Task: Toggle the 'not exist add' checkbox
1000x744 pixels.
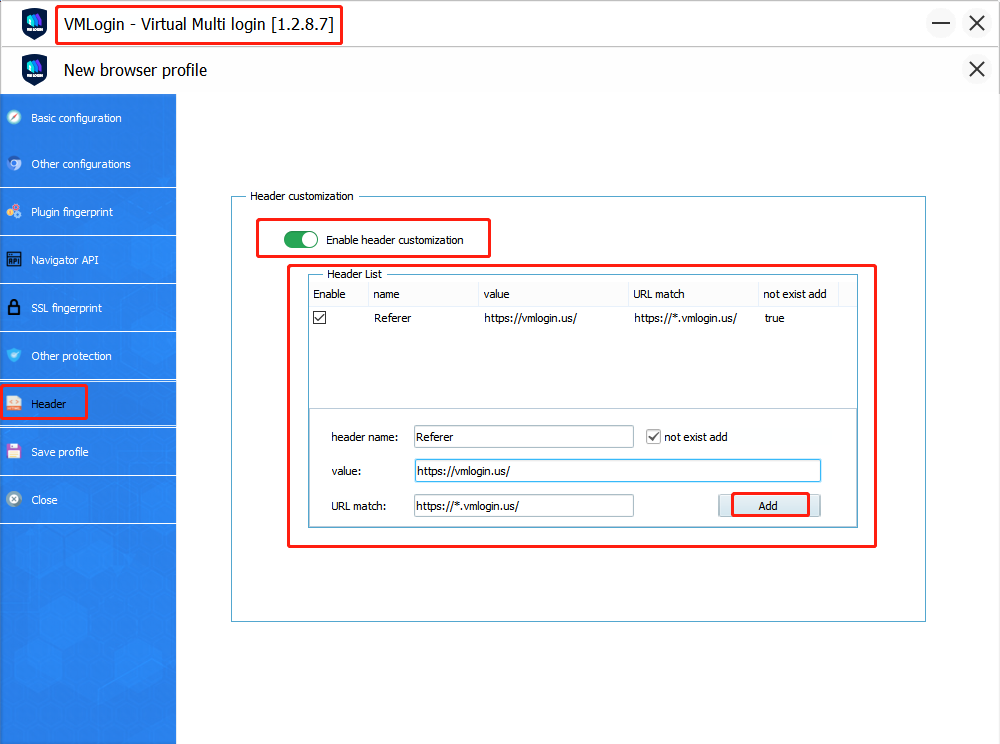Action: 654,437
